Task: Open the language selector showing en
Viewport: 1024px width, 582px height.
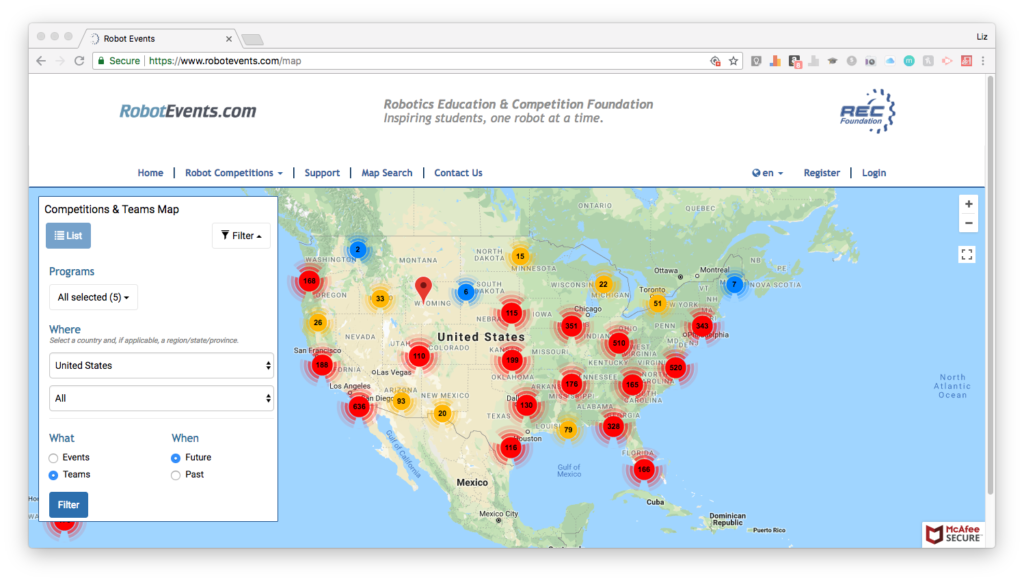Action: [767, 172]
